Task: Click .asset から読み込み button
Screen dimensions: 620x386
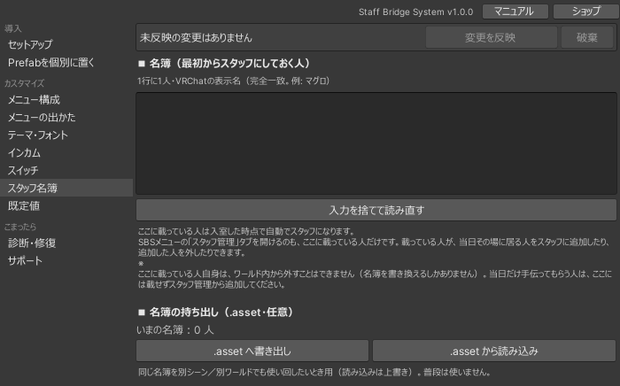Action: tap(494, 351)
